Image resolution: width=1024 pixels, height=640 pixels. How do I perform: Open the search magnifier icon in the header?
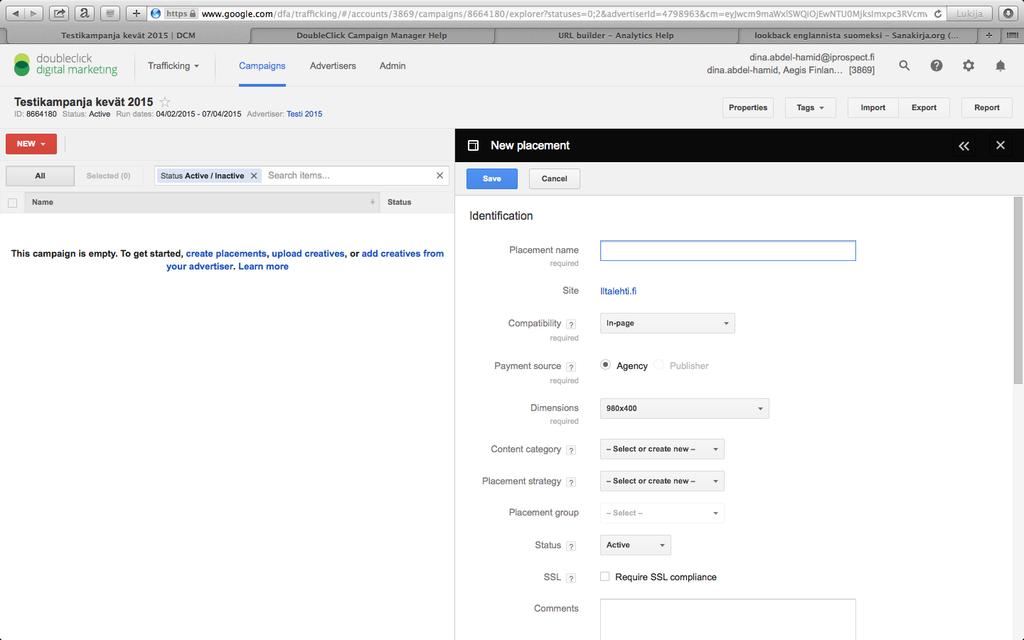pos(904,65)
